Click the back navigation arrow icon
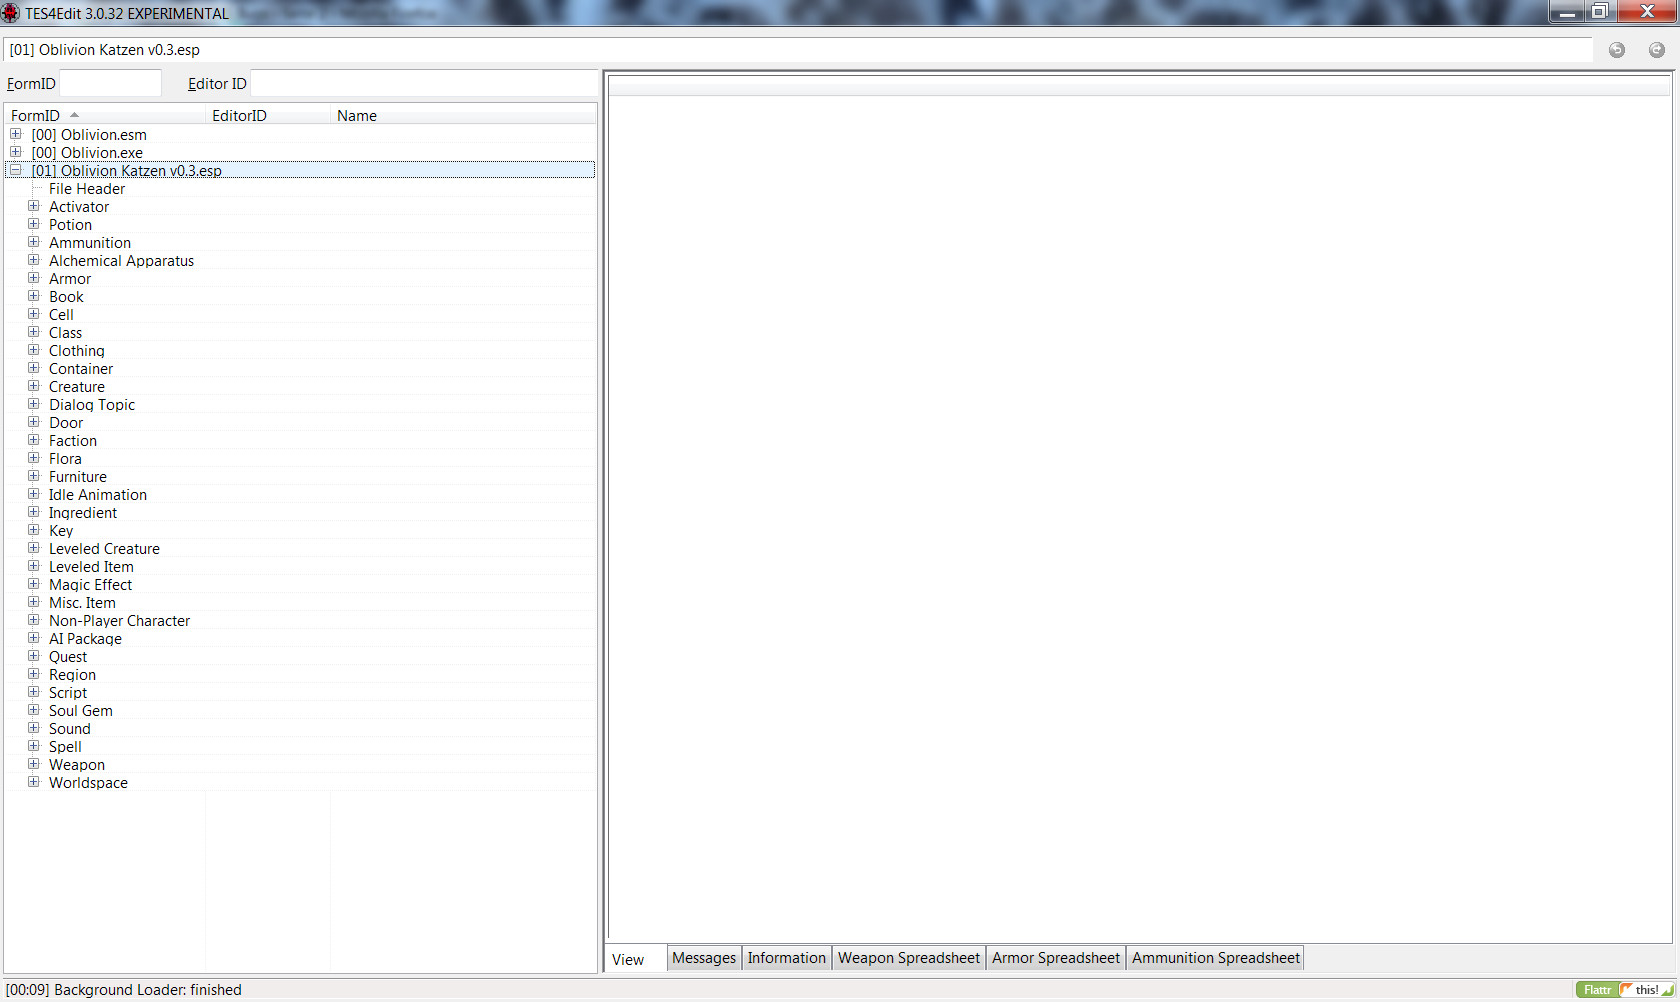The image size is (1680, 1002). coord(1616,50)
